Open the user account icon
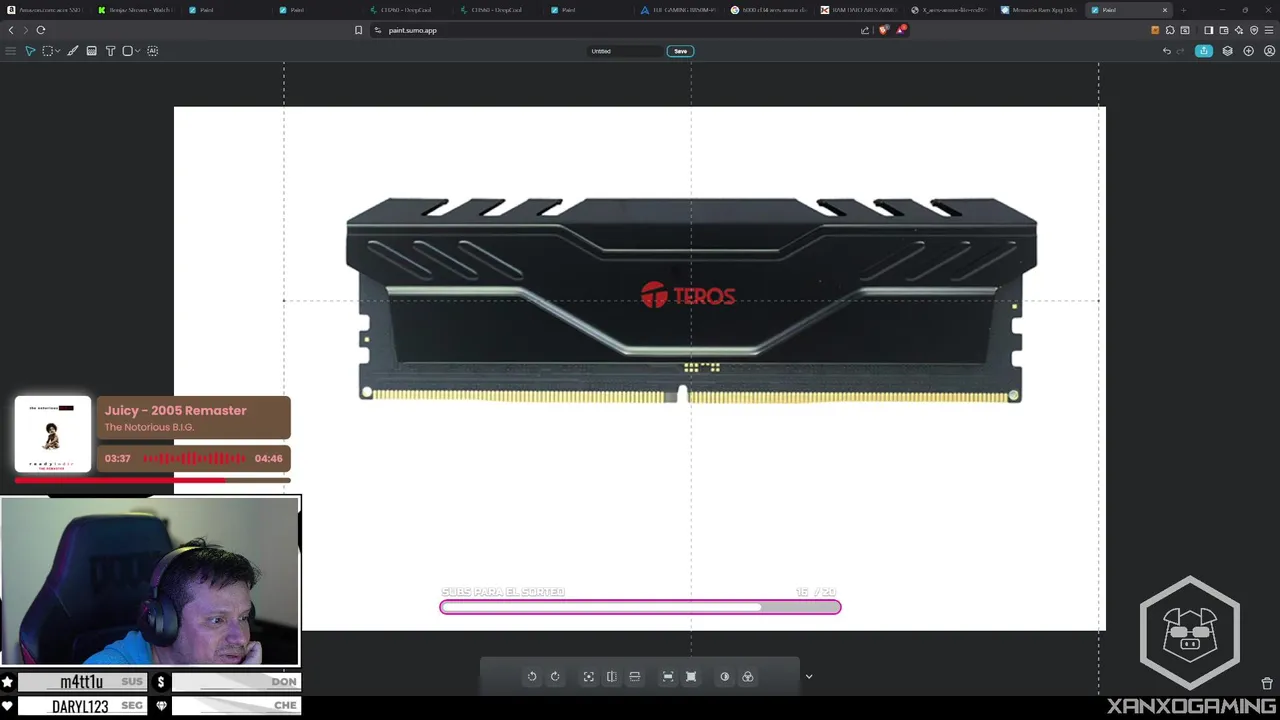Viewport: 1280px width, 720px height. 1270,51
